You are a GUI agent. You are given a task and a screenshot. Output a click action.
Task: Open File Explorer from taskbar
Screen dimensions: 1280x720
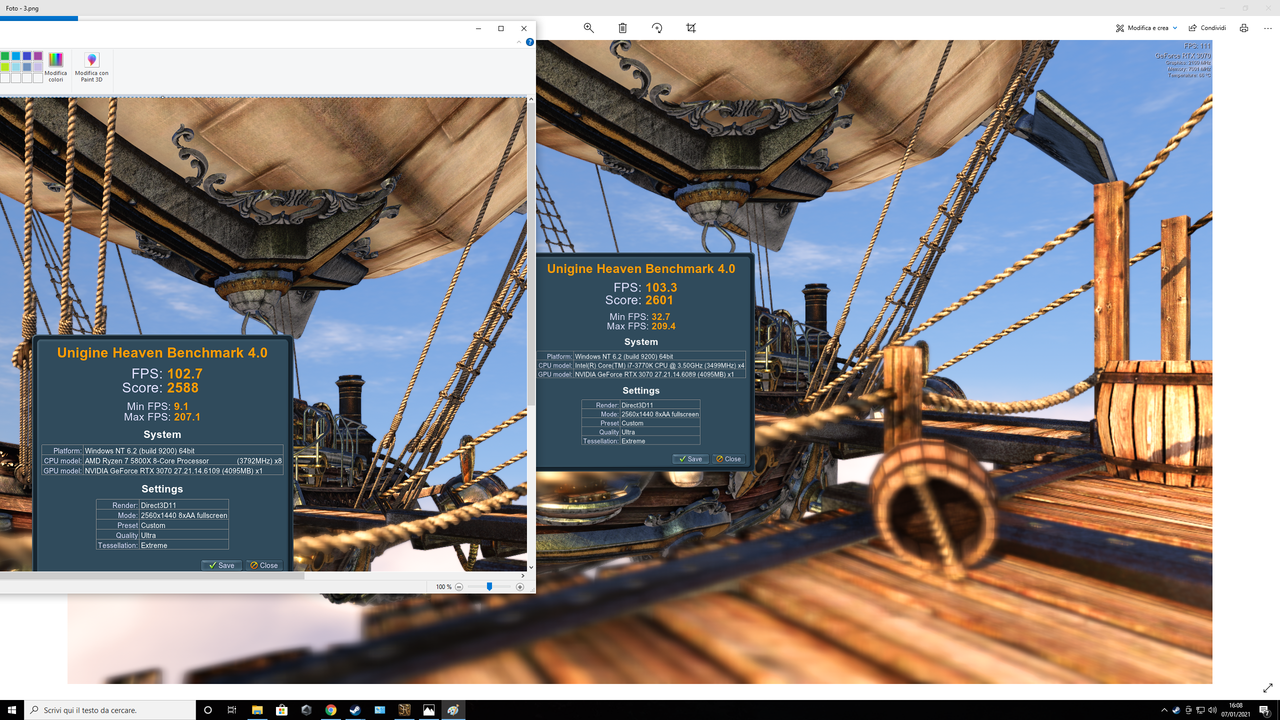tap(257, 709)
